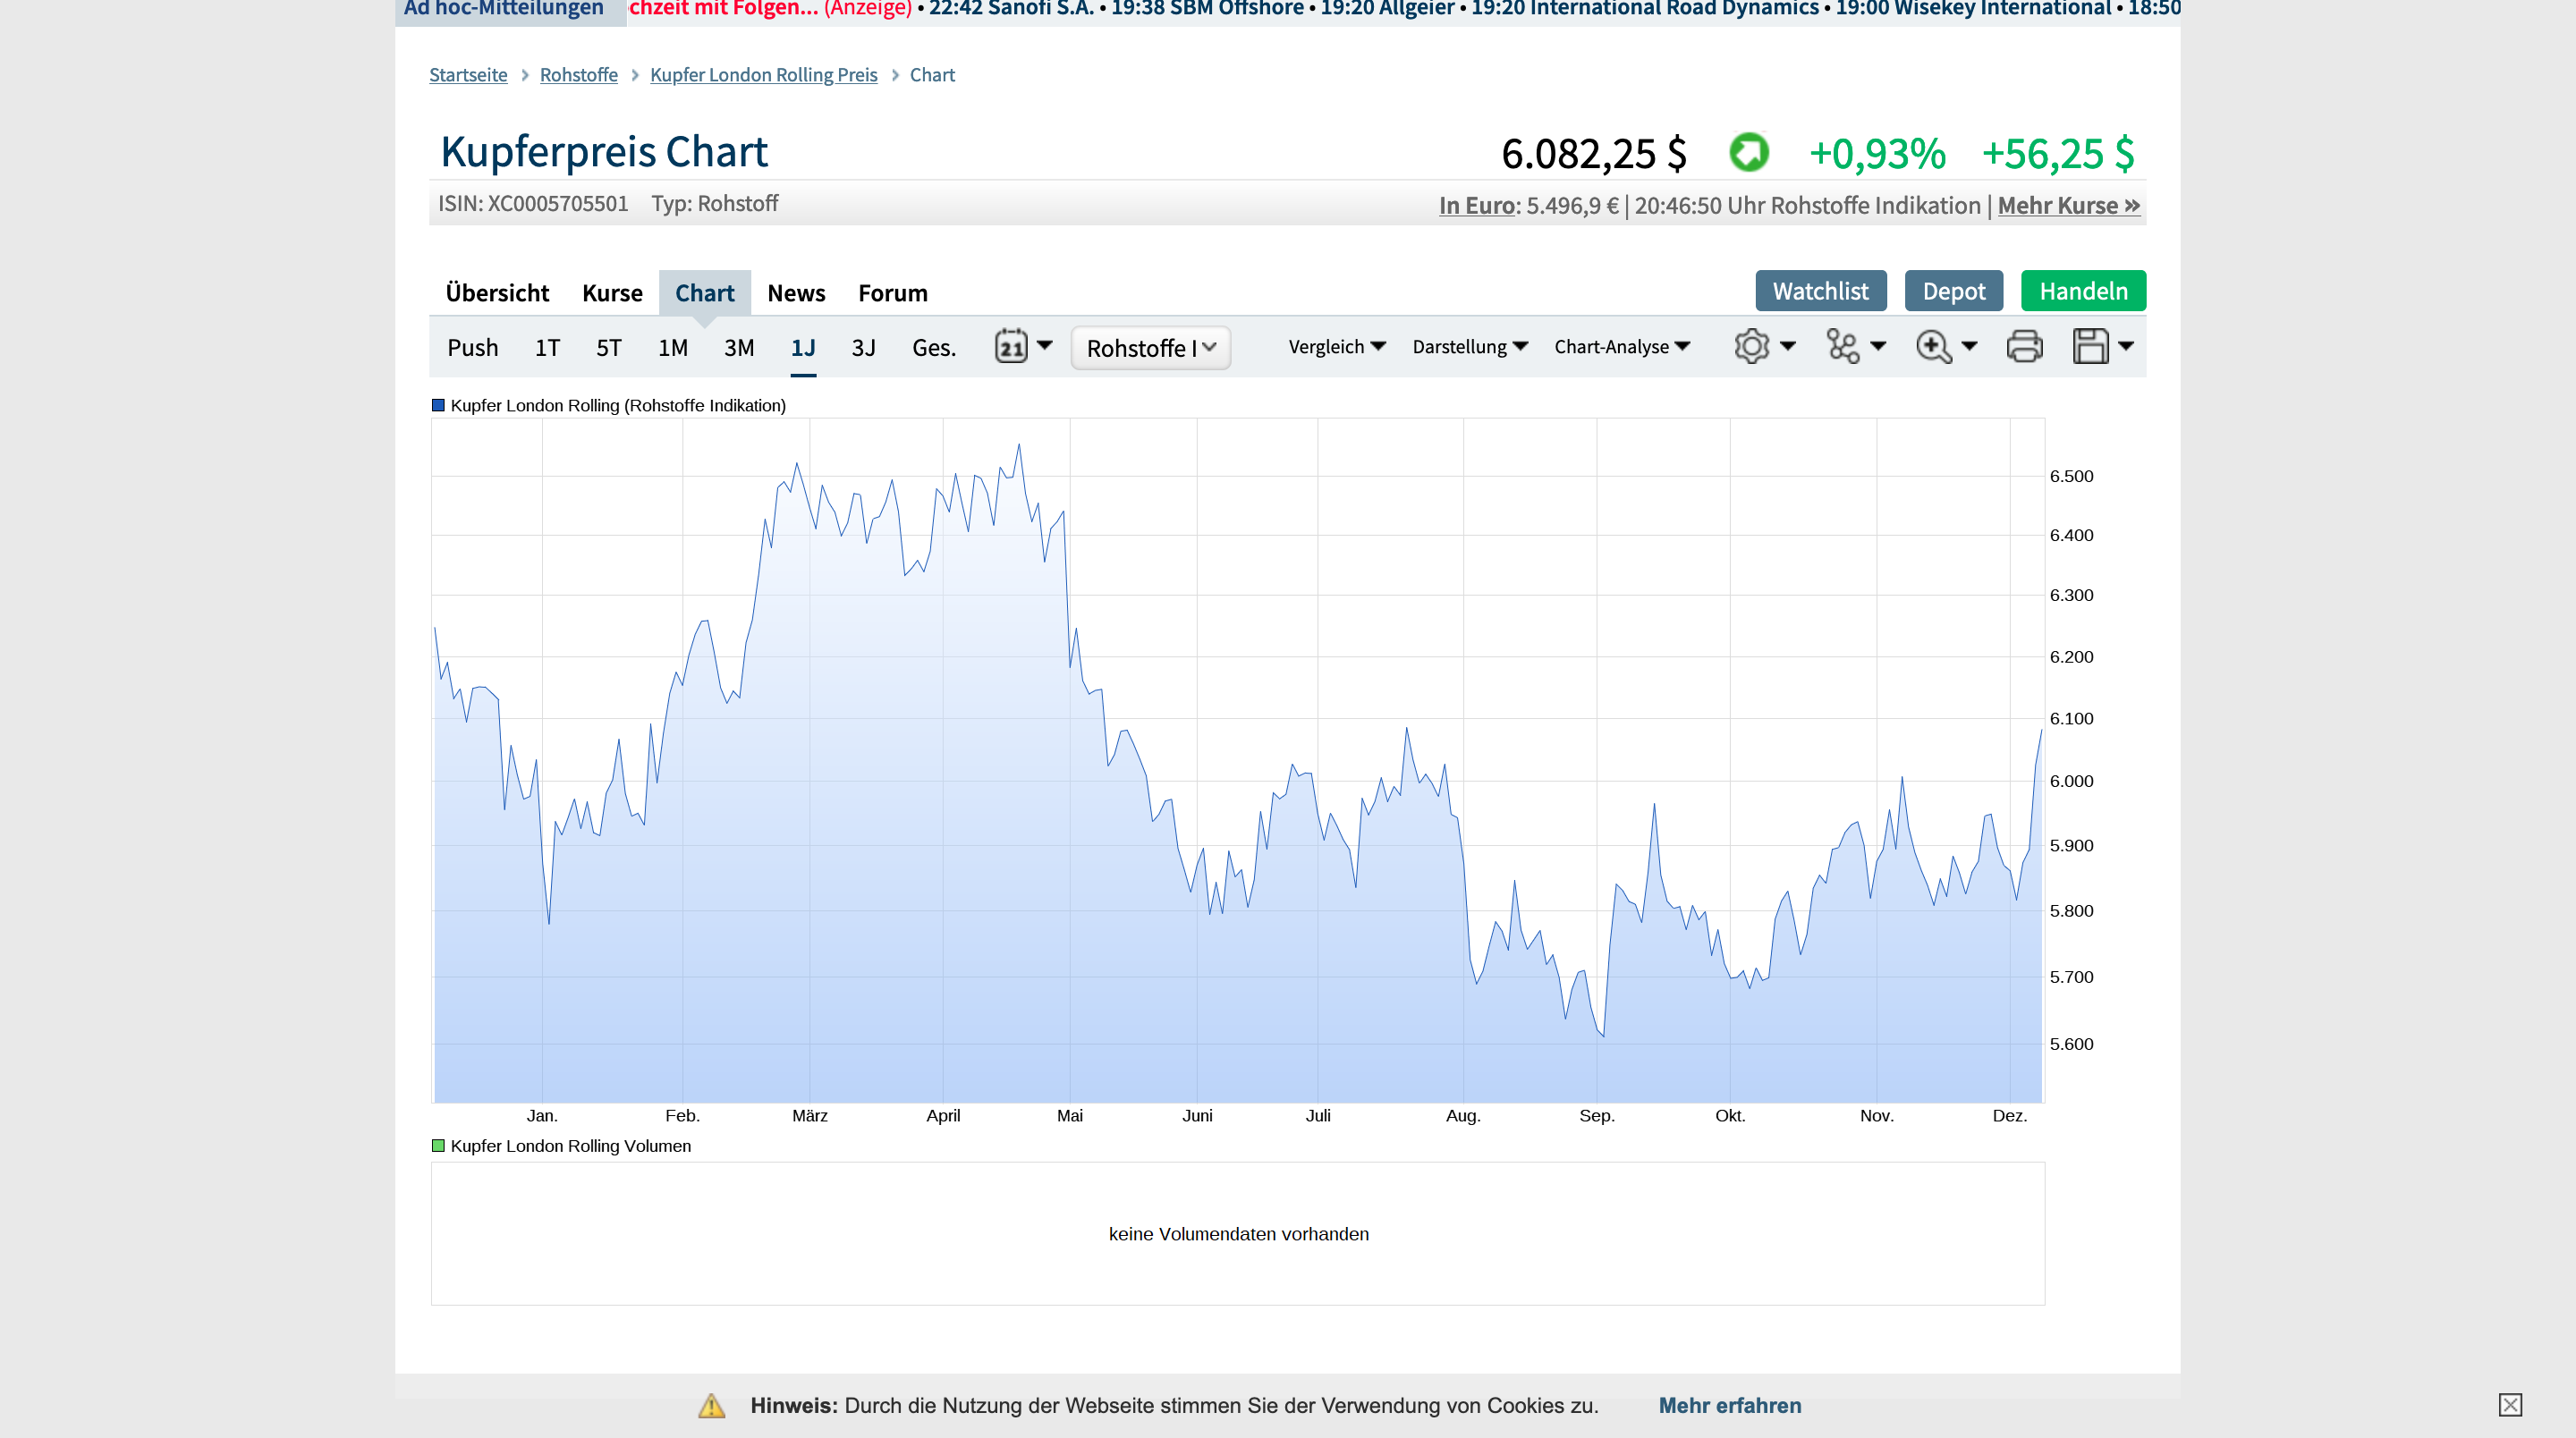
Task: Click the green Handeln button
Action: [2083, 291]
